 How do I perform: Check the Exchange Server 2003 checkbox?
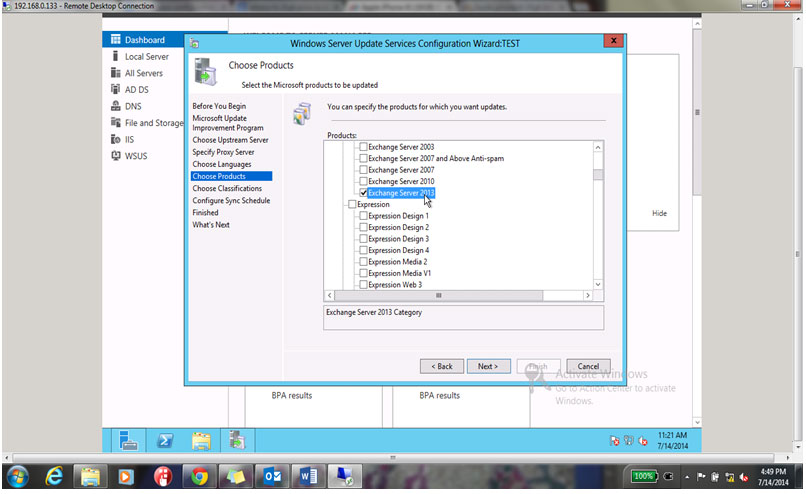[363, 147]
